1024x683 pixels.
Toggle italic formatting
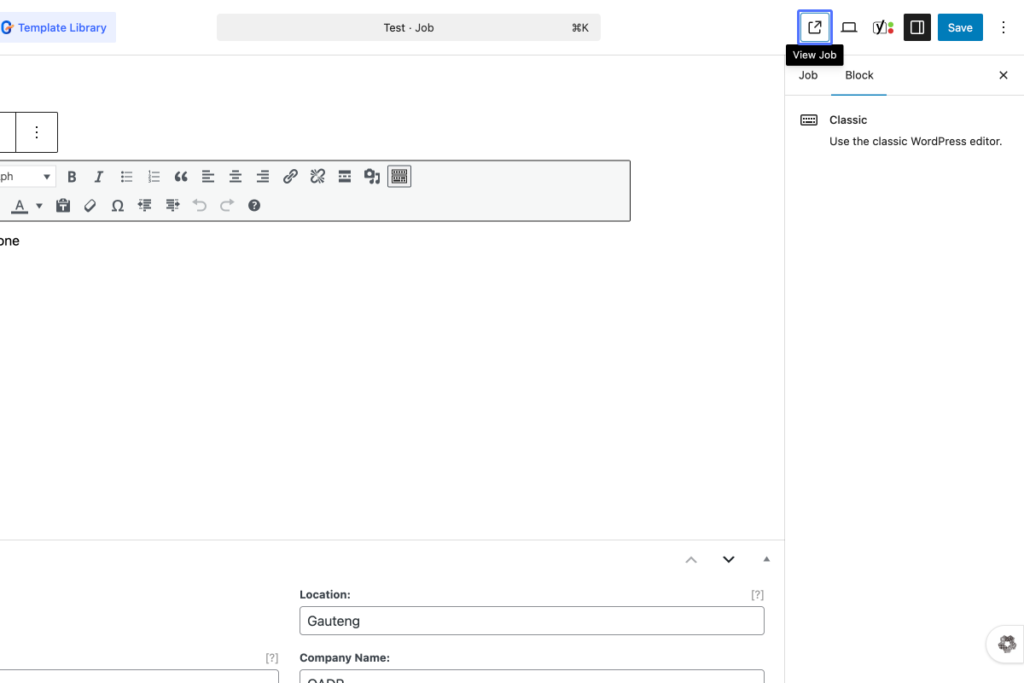(99, 177)
